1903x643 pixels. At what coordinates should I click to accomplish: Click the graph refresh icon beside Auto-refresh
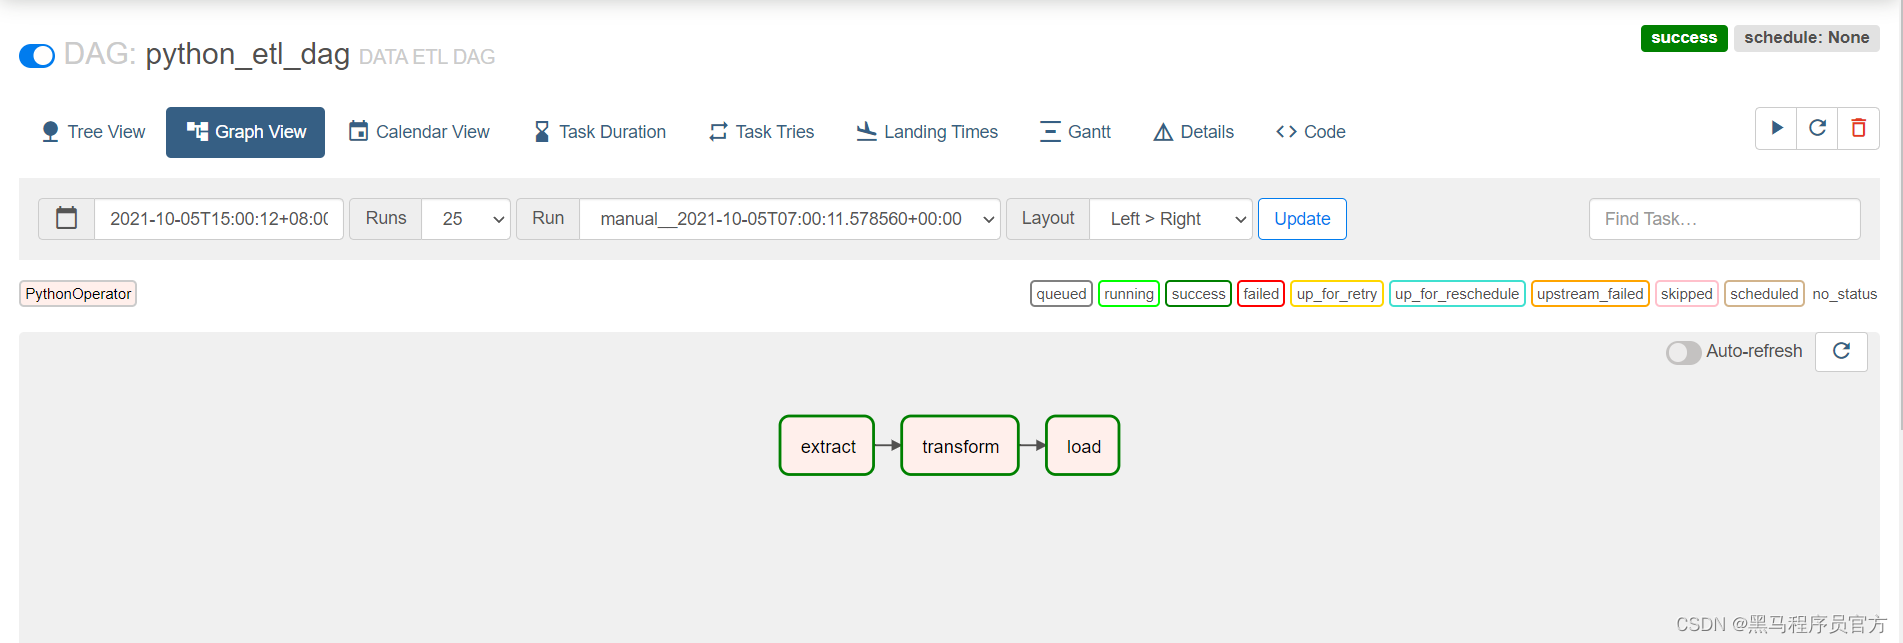point(1841,351)
